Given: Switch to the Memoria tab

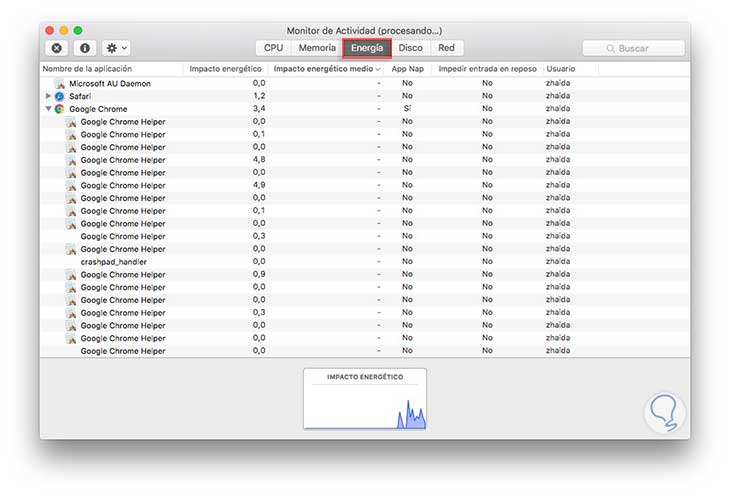Looking at the screenshot, I should (317, 48).
